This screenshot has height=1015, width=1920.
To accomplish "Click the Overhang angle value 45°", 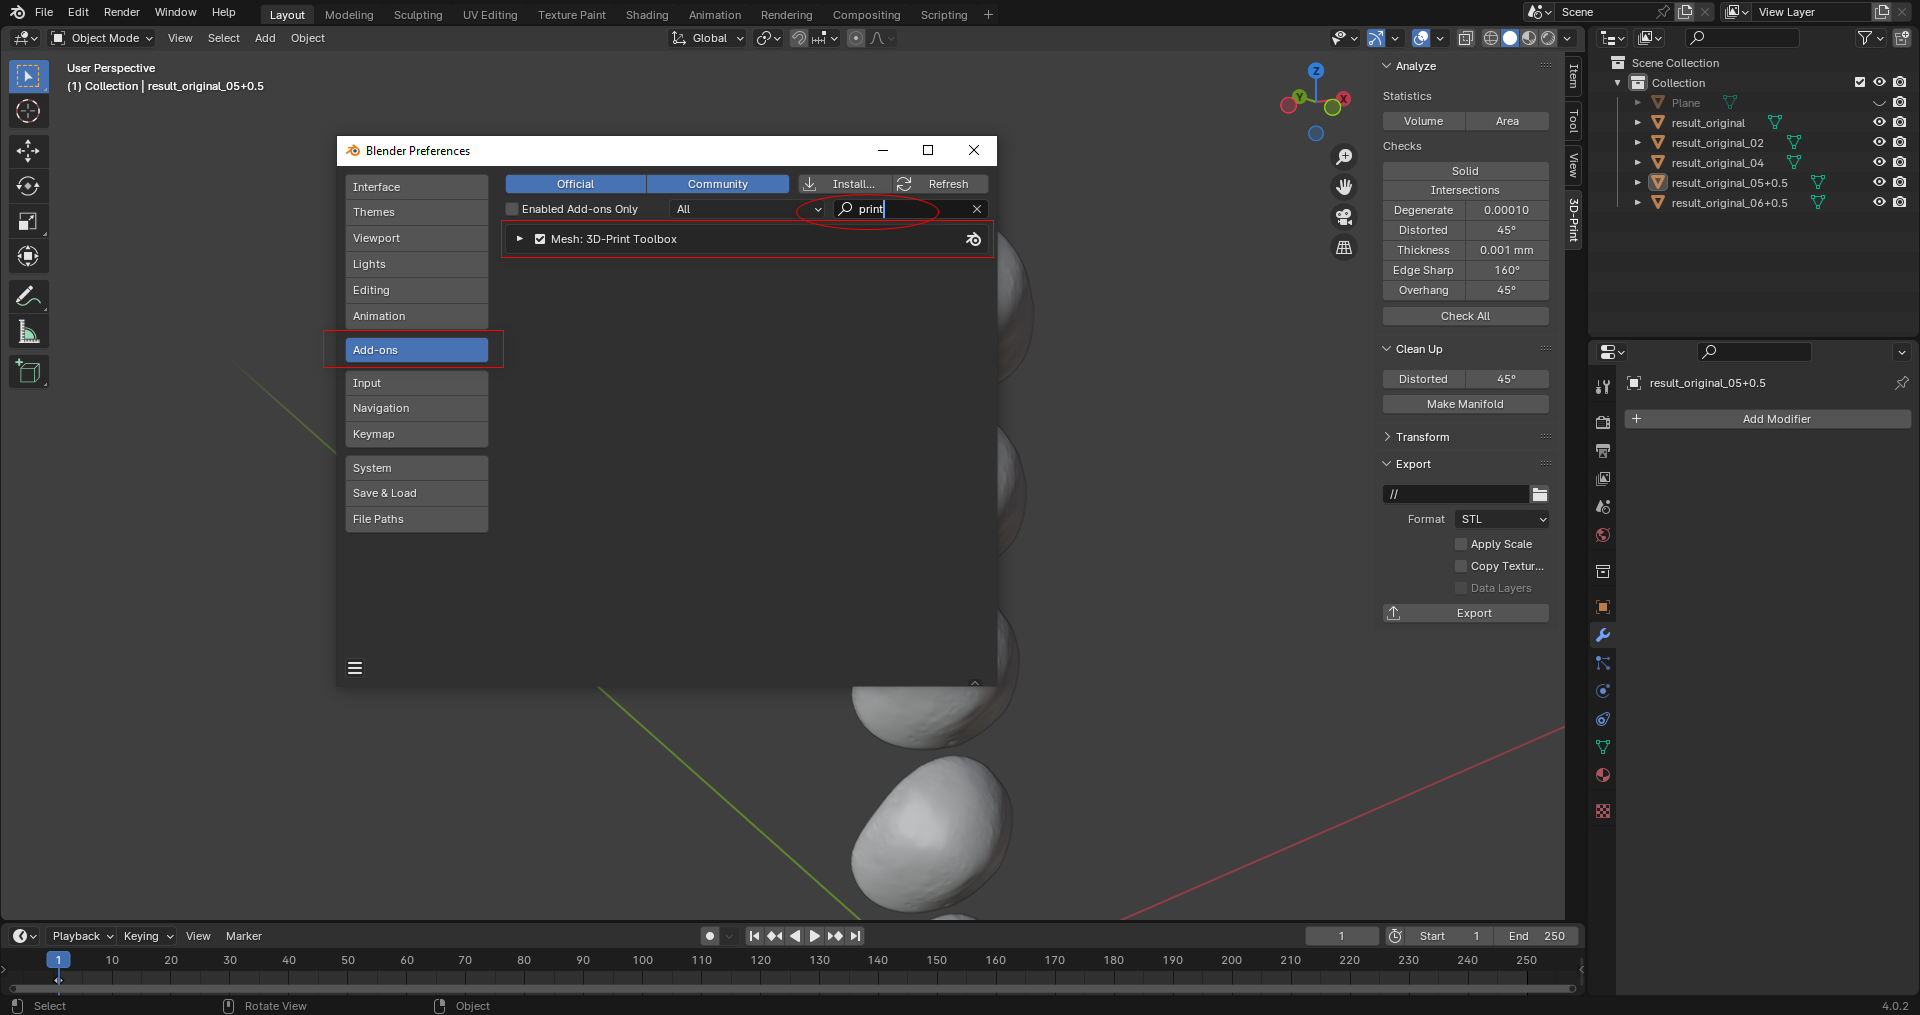I will tap(1507, 290).
